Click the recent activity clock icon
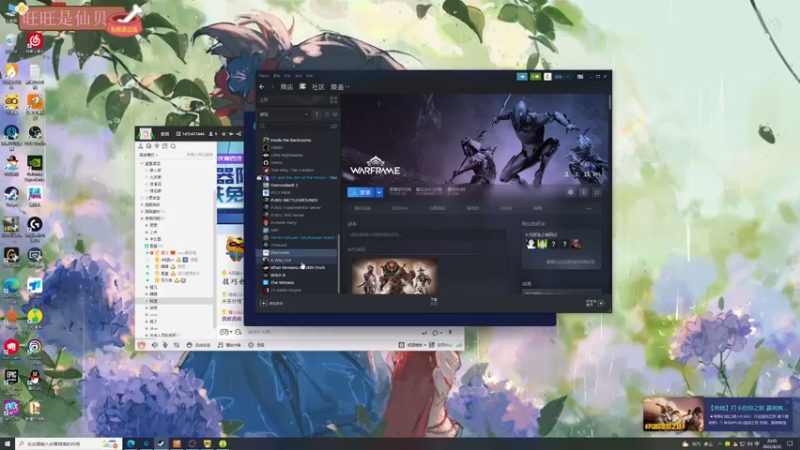This screenshot has height=450, width=800. pyautogui.click(x=327, y=114)
